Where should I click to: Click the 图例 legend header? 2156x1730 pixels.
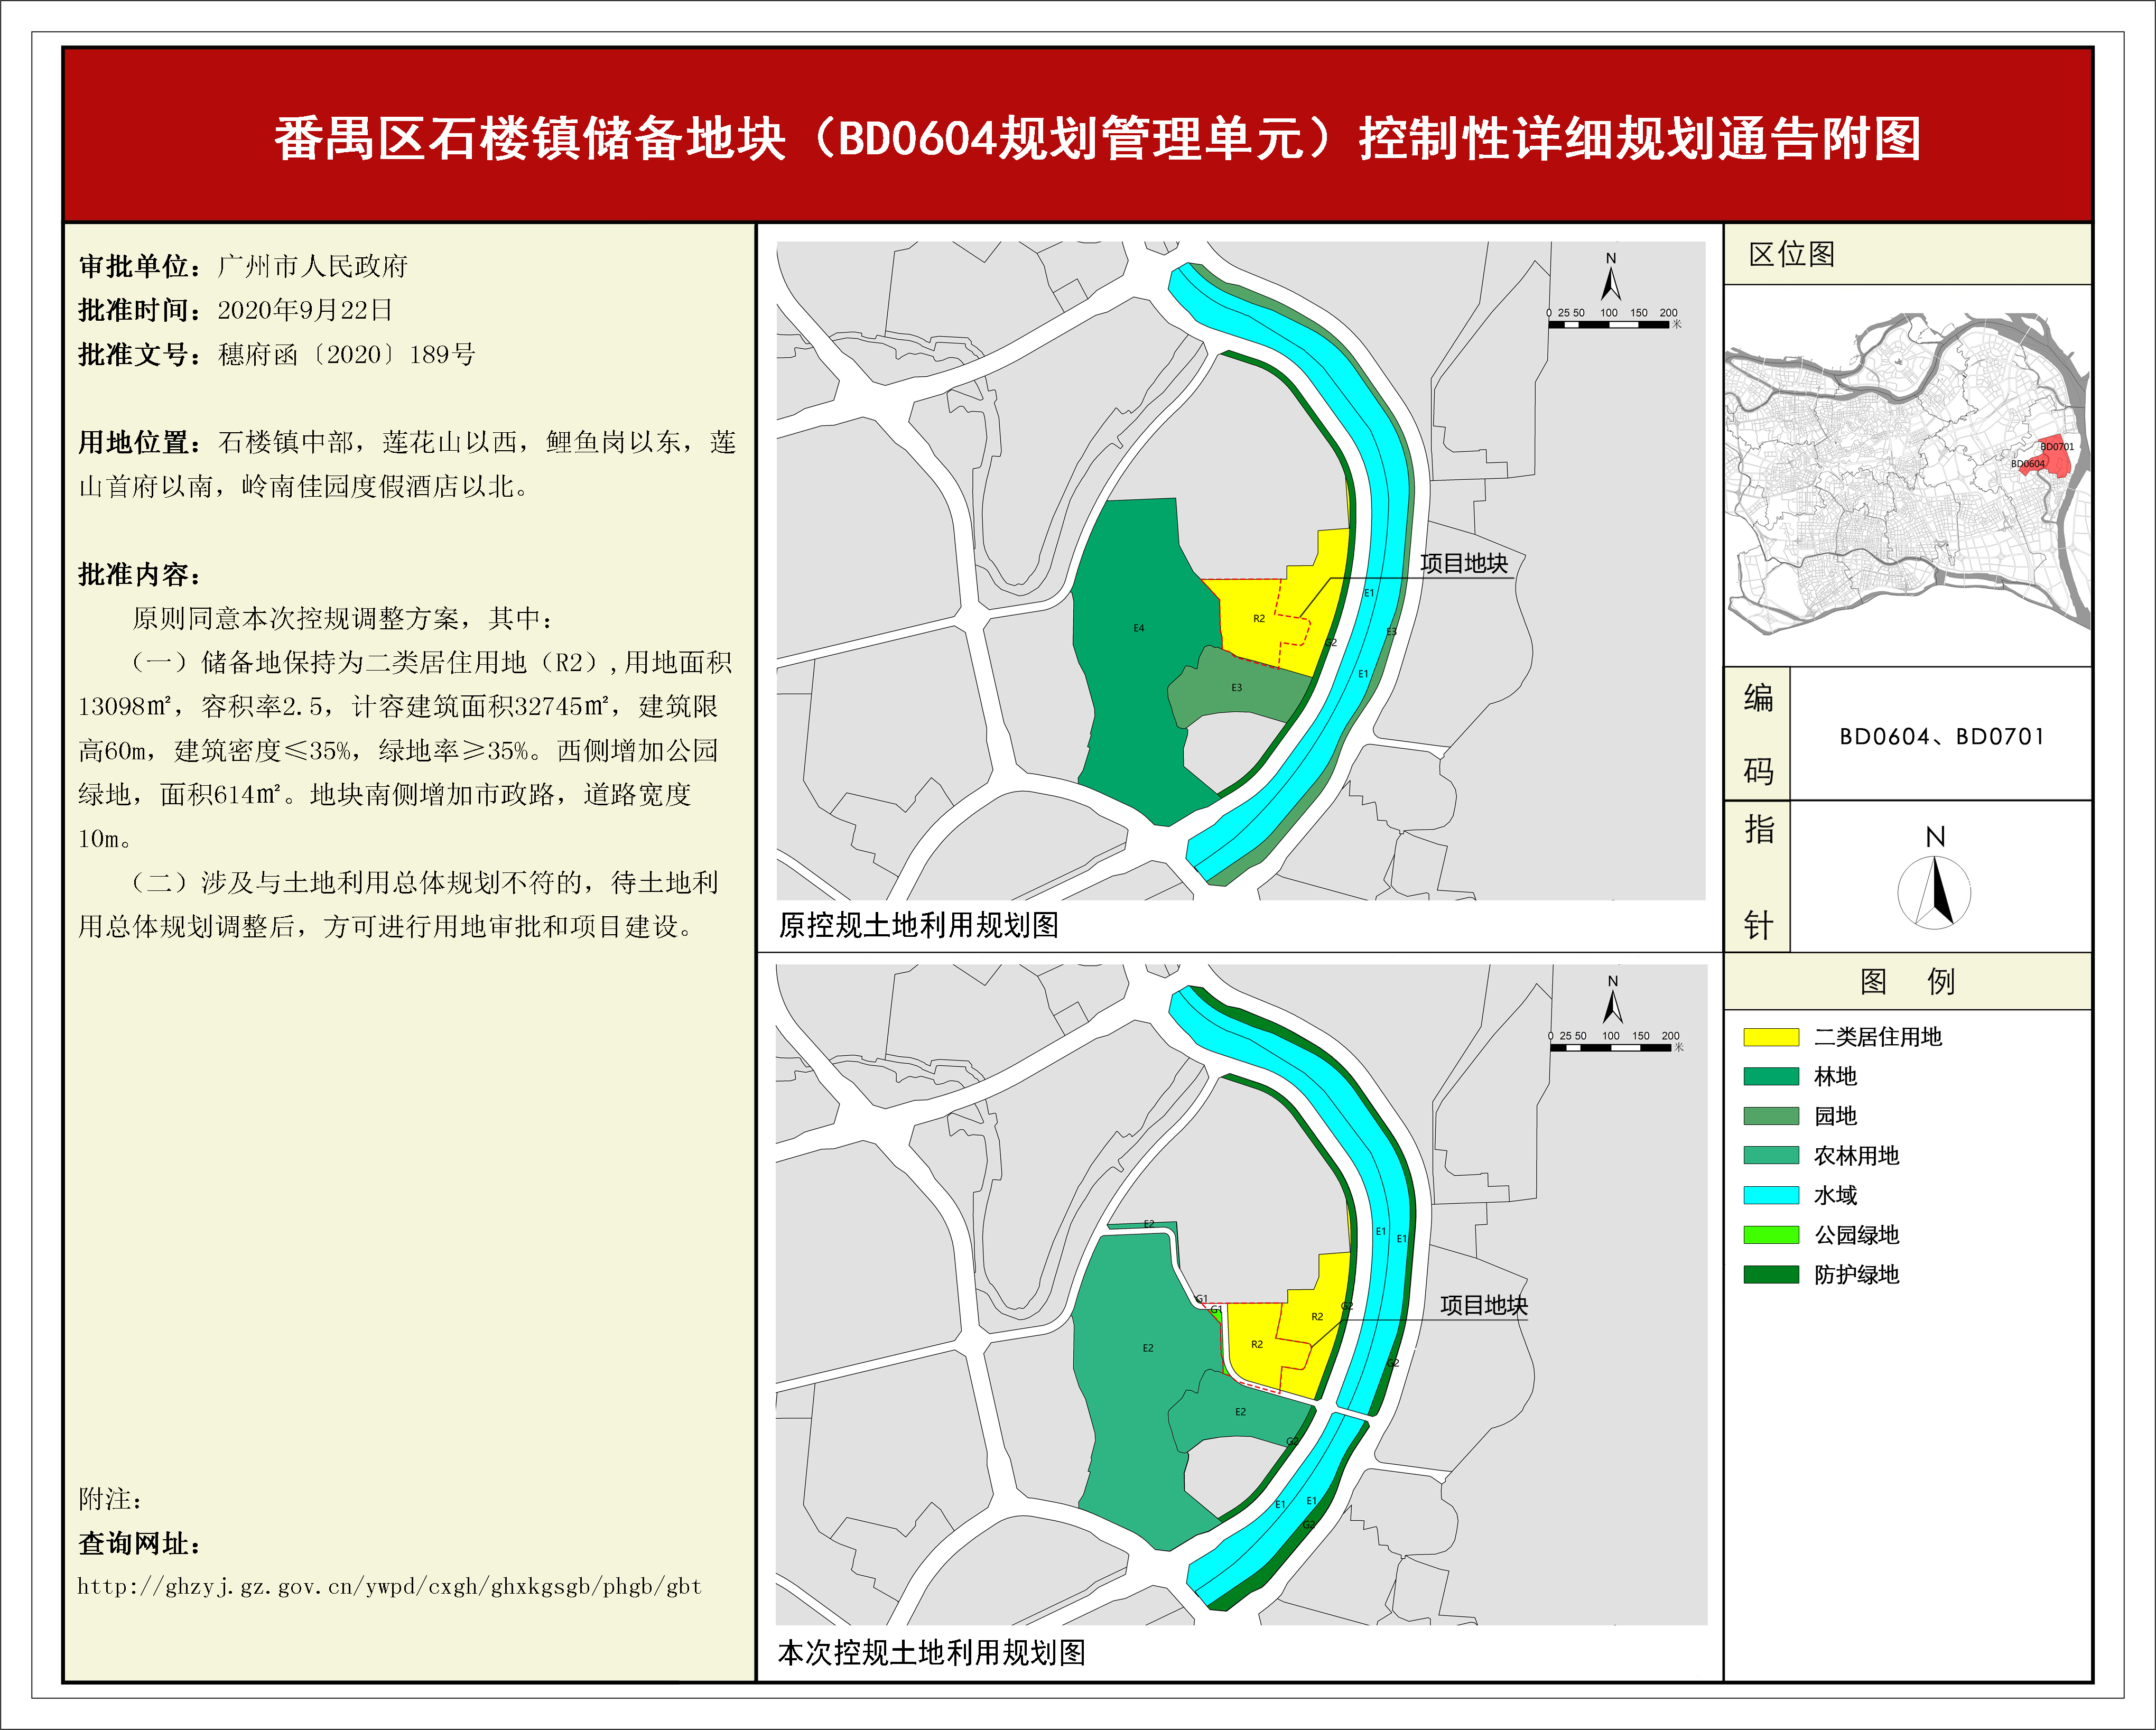coord(1907,981)
